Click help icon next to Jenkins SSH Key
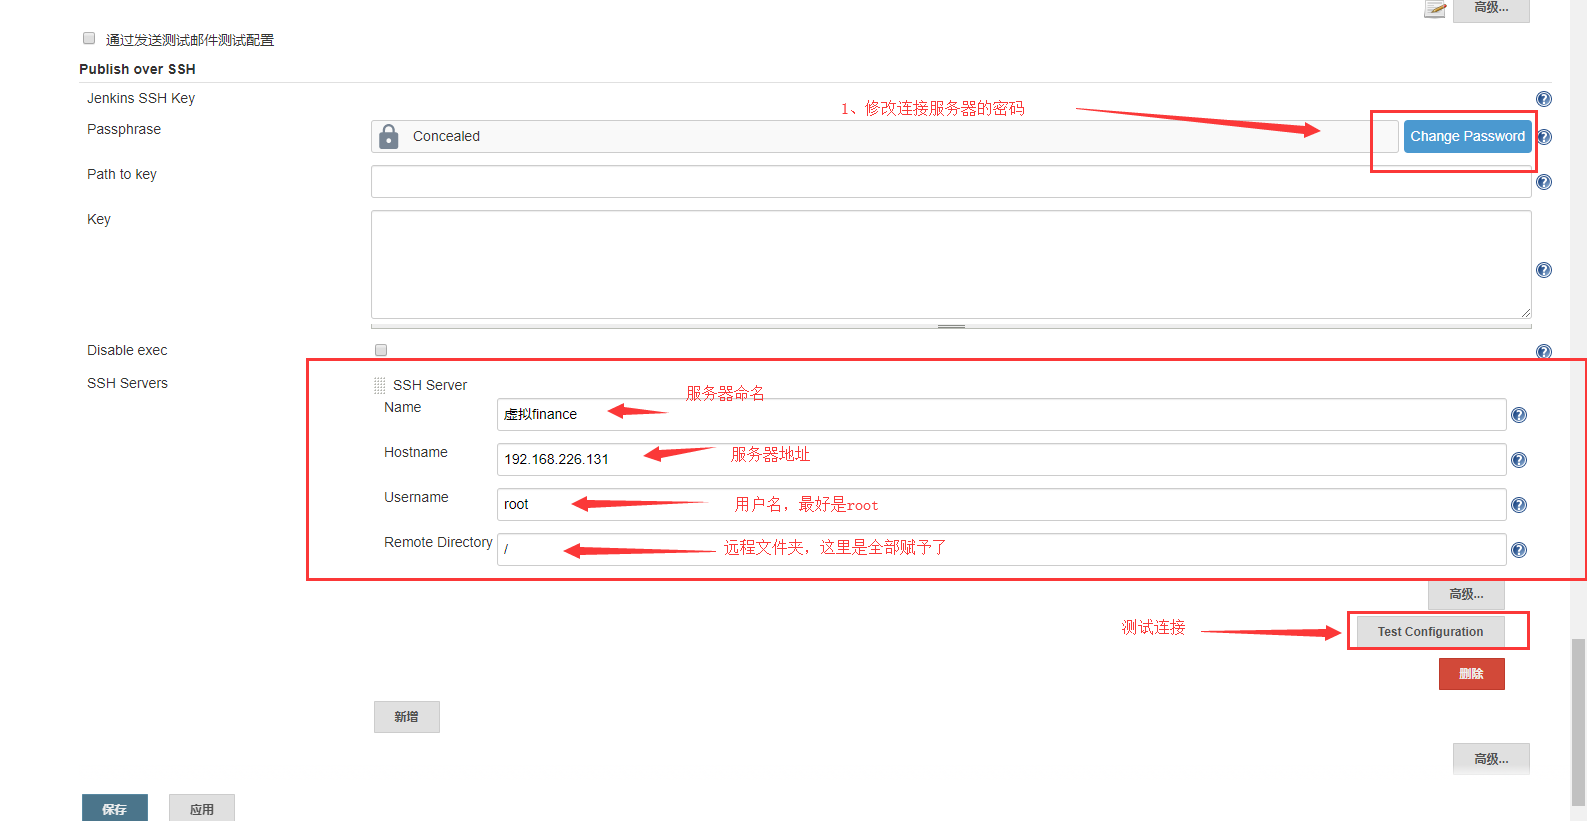 (1543, 99)
